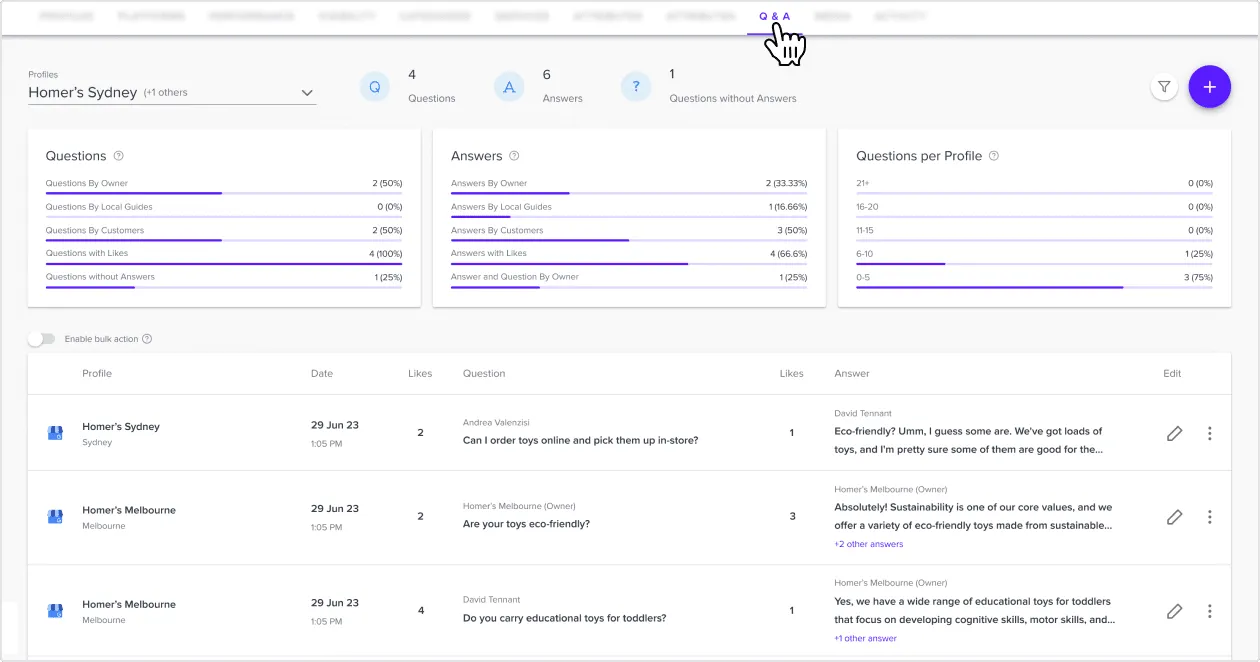This screenshot has height=662, width=1260.
Task: Click the purple plus add button
Action: click(1209, 87)
